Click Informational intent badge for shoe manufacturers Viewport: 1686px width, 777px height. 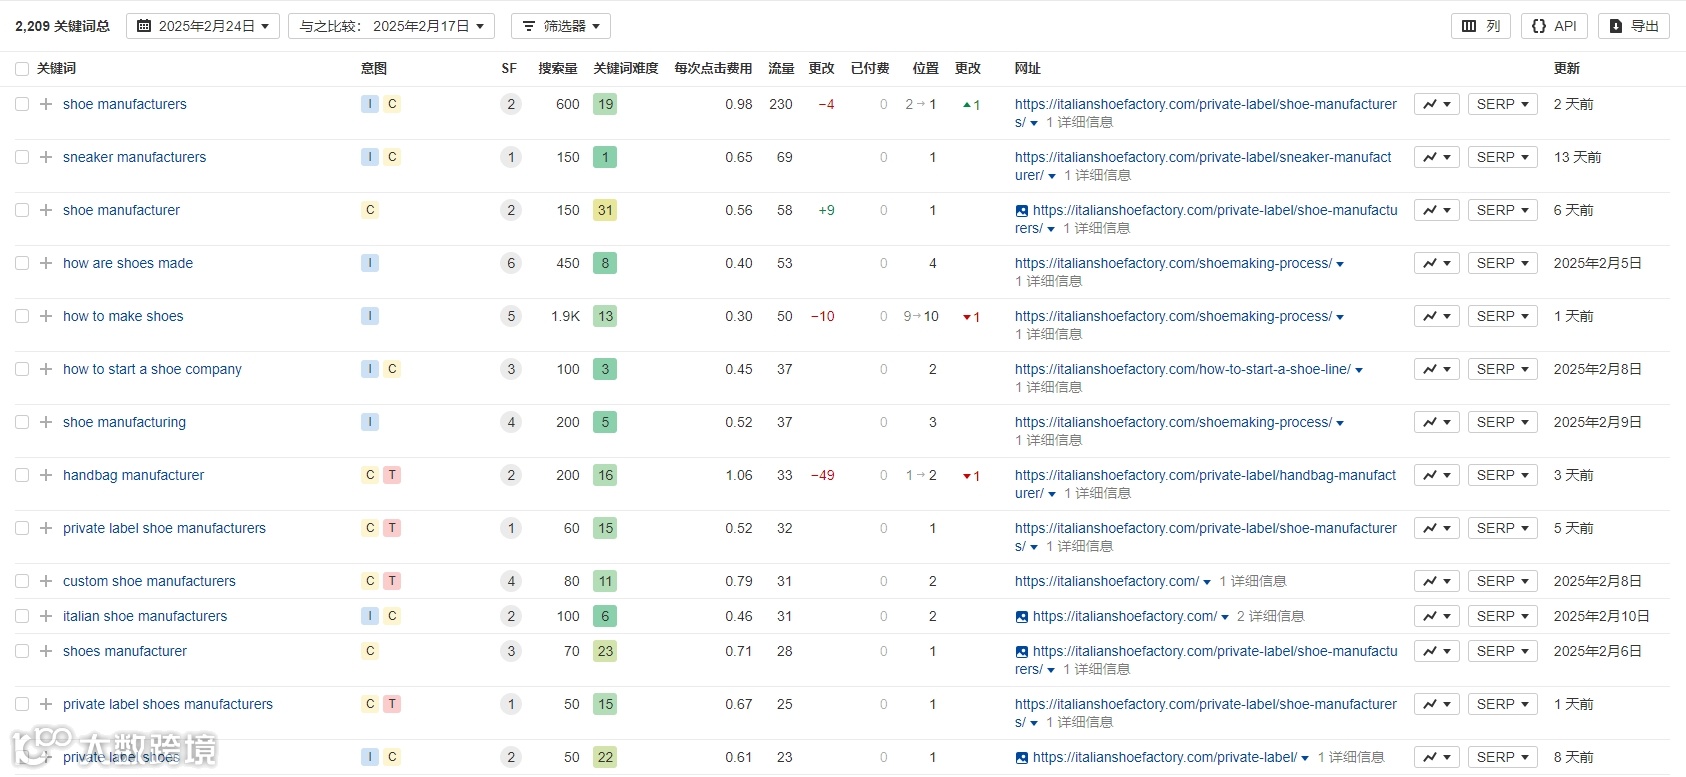pos(370,104)
